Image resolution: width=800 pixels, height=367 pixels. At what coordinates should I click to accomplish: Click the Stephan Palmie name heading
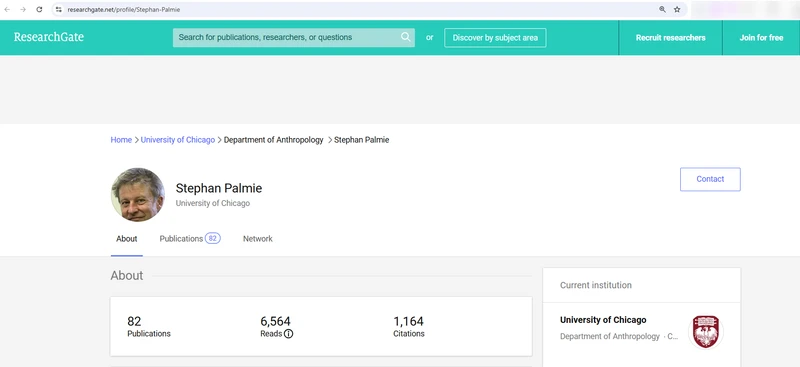[219, 188]
